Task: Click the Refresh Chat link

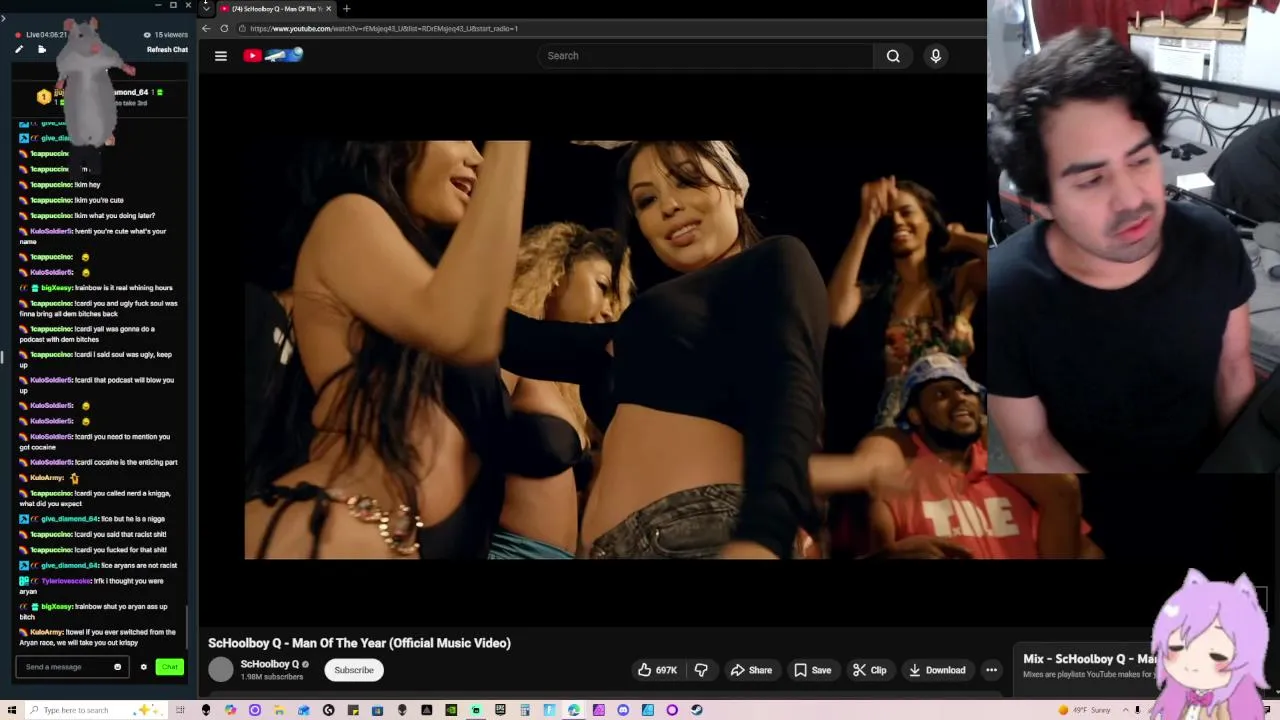Action: [x=167, y=49]
